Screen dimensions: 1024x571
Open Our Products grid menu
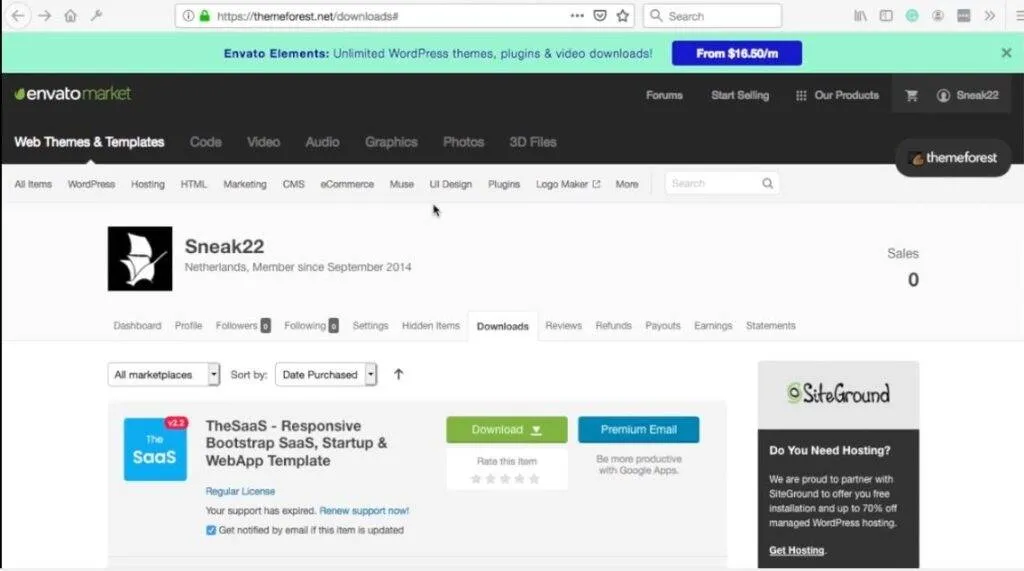click(x=837, y=95)
